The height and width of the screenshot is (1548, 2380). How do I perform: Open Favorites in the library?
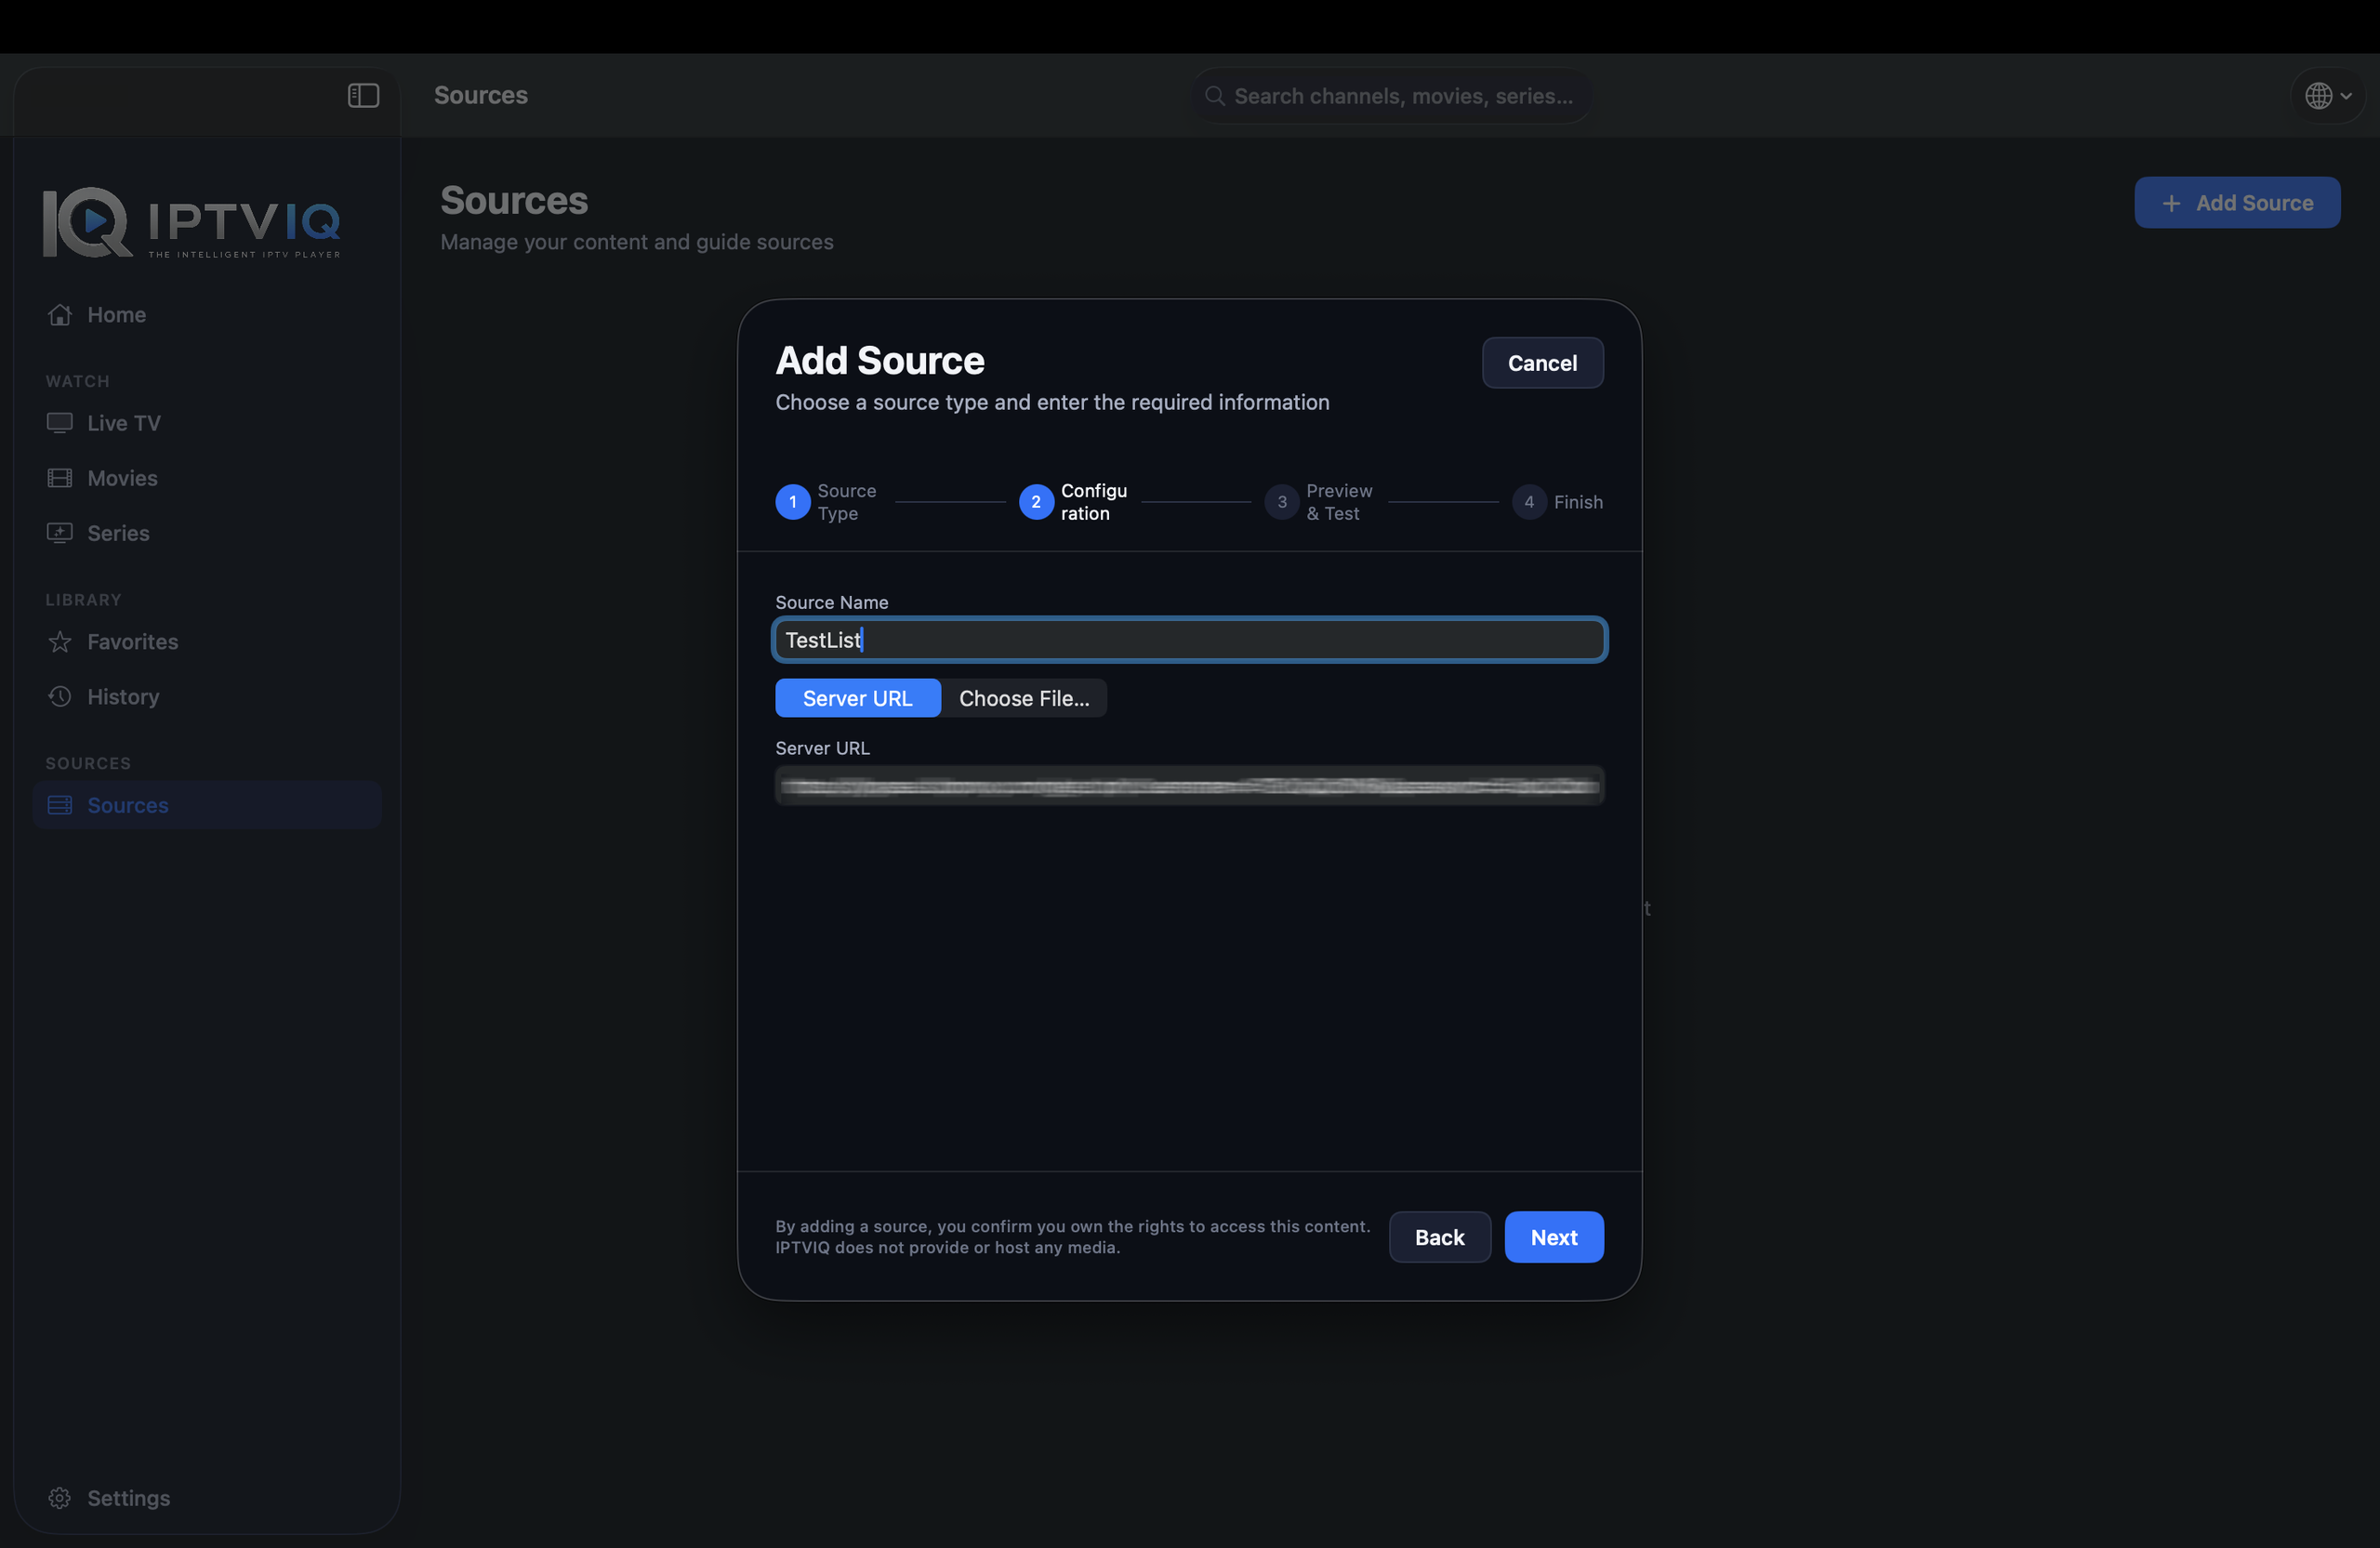coord(207,642)
